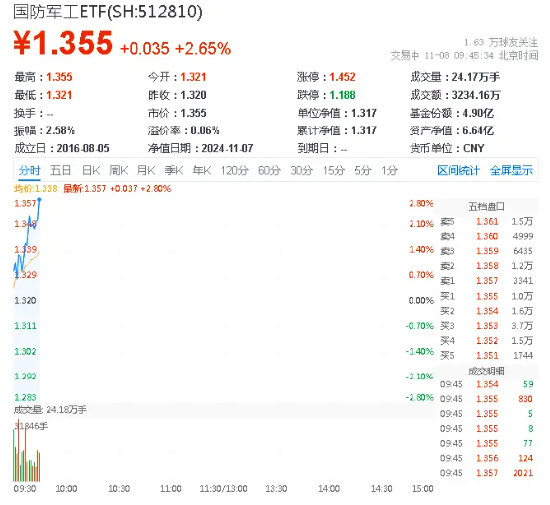Click the current price ¥1.355
The width and height of the screenshot is (550, 505).
[63, 43]
